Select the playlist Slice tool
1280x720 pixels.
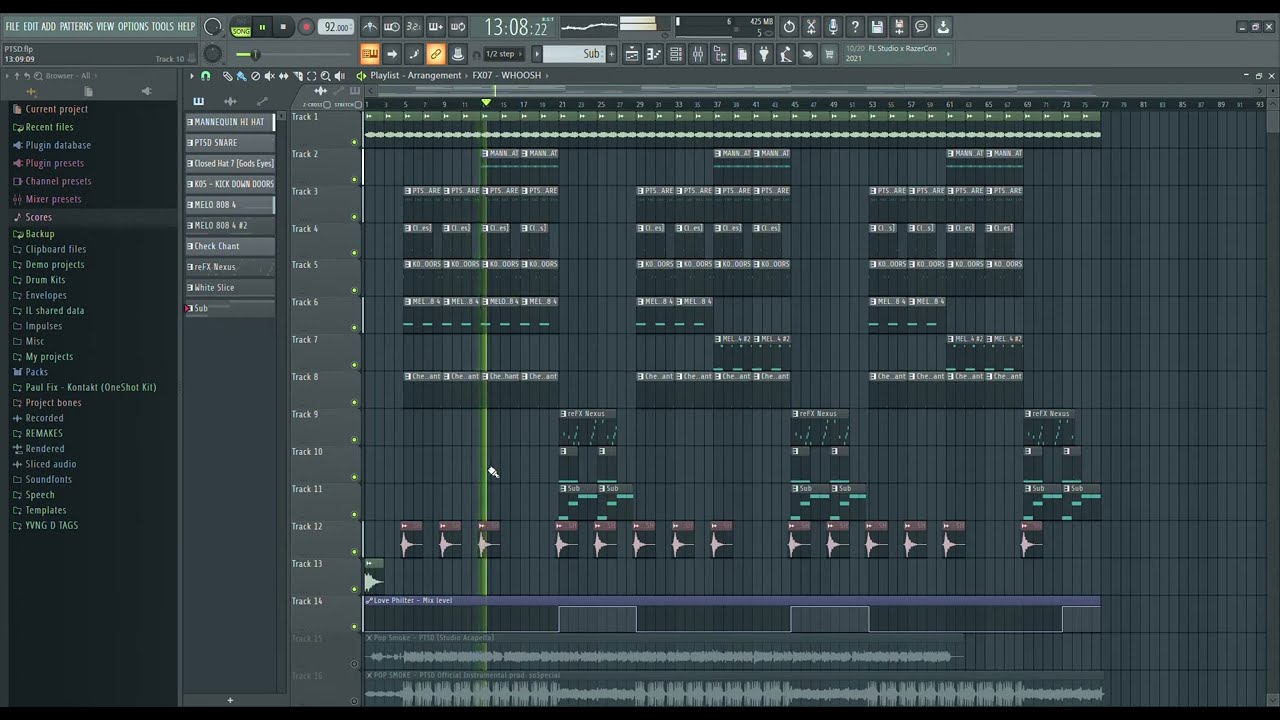tap(298, 76)
